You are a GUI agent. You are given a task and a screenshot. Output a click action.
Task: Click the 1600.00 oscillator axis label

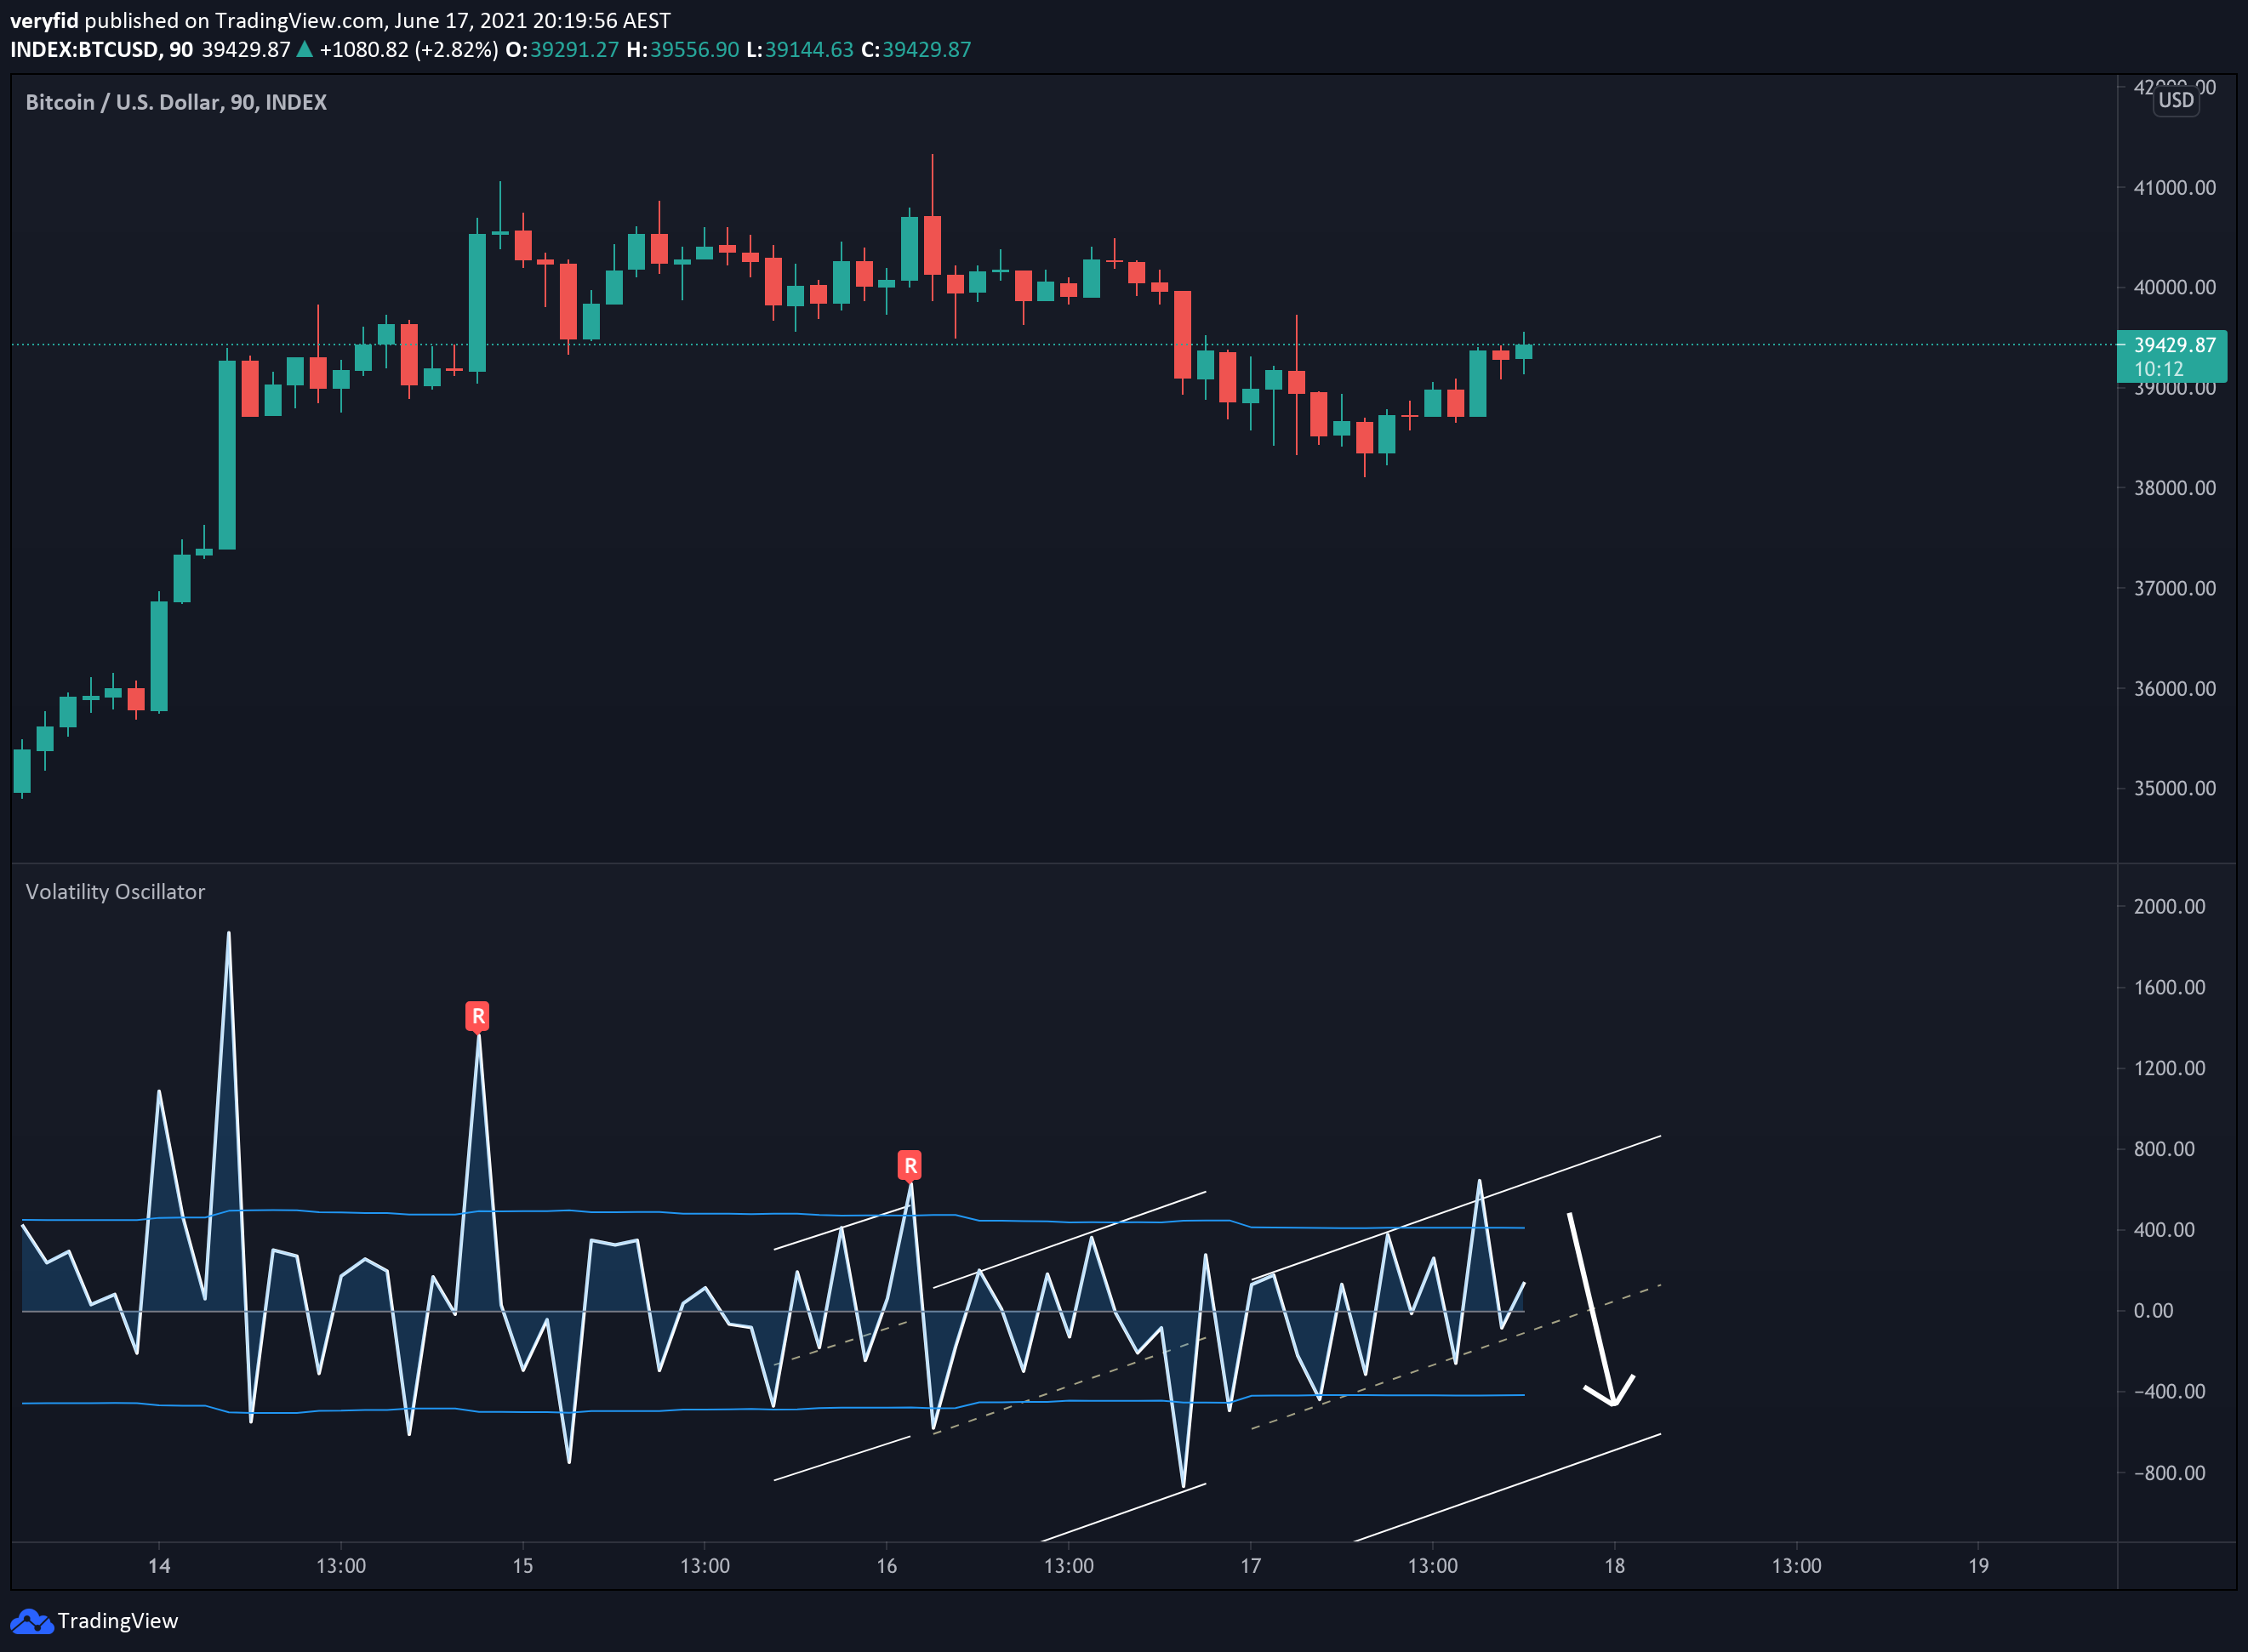(2169, 987)
